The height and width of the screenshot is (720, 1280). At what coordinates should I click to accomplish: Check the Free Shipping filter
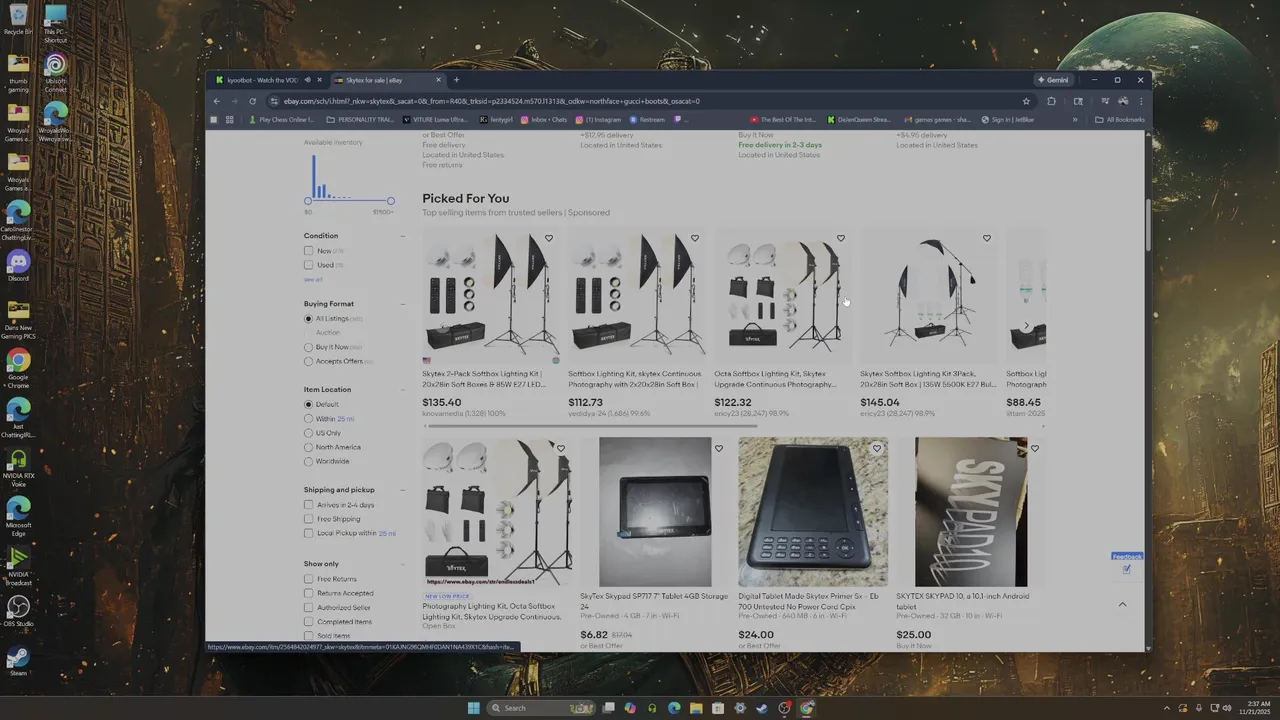(x=309, y=519)
